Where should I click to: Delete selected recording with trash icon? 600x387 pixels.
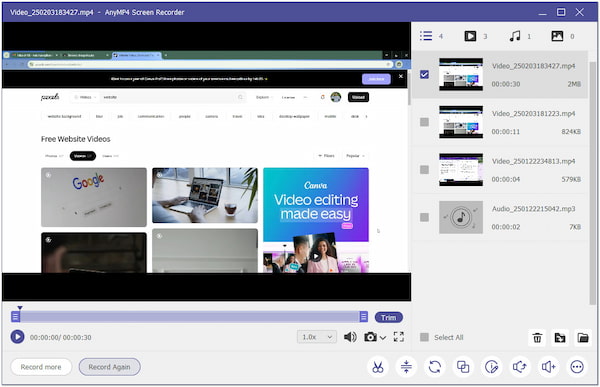pyautogui.click(x=537, y=338)
